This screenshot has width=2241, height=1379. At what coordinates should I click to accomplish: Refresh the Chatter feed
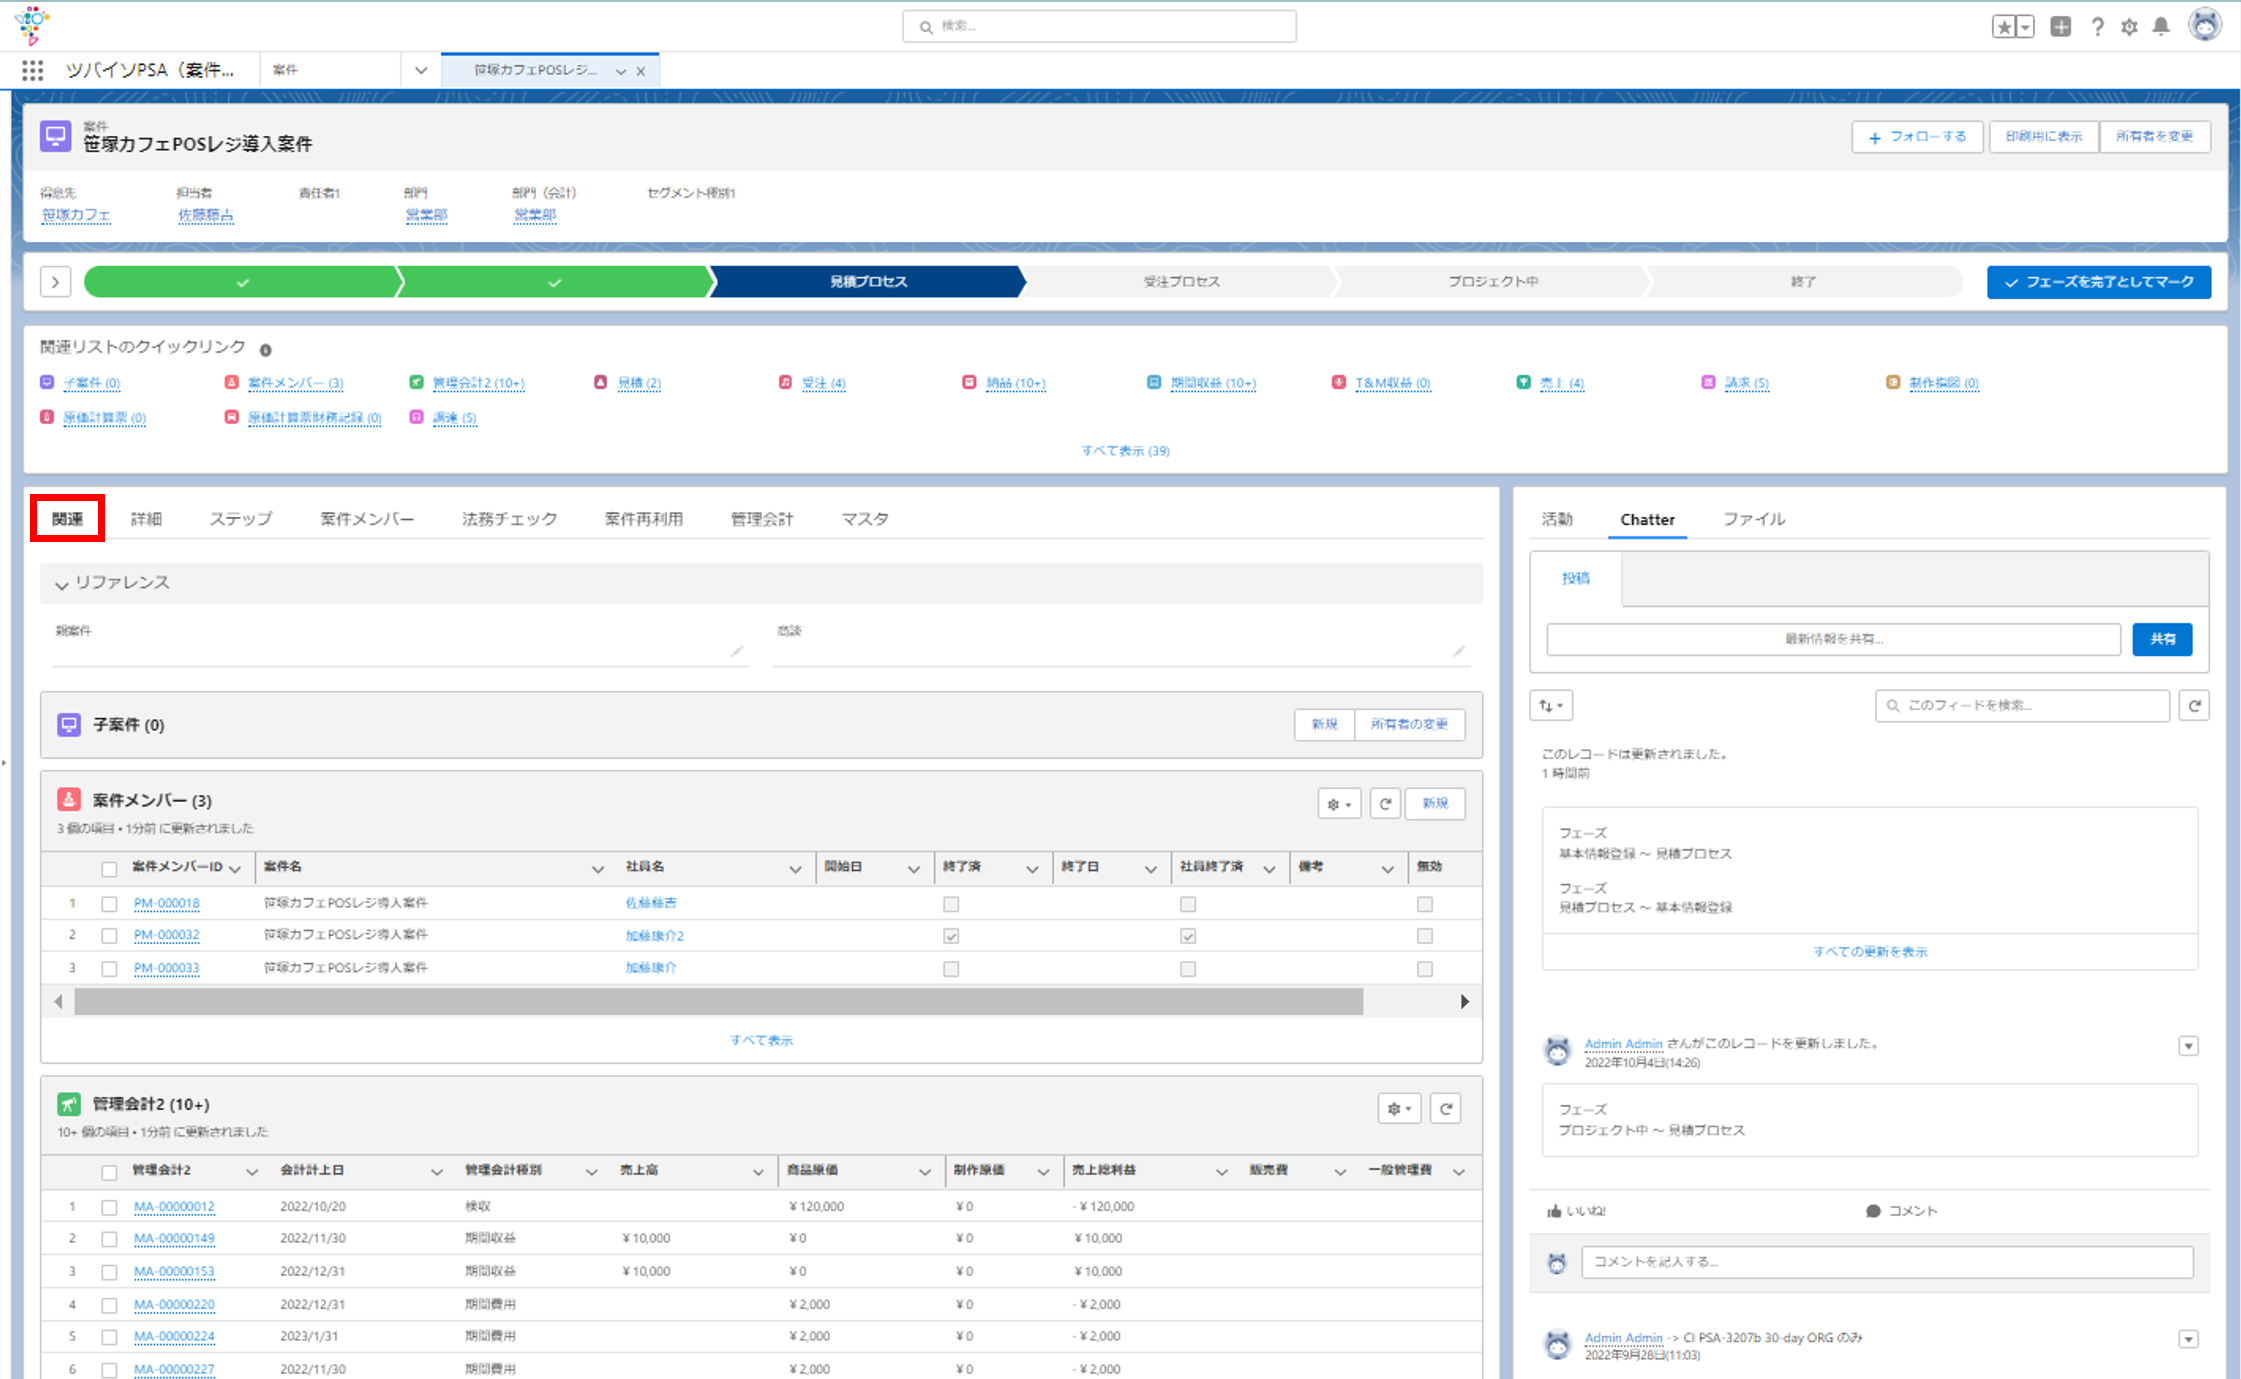(2194, 706)
